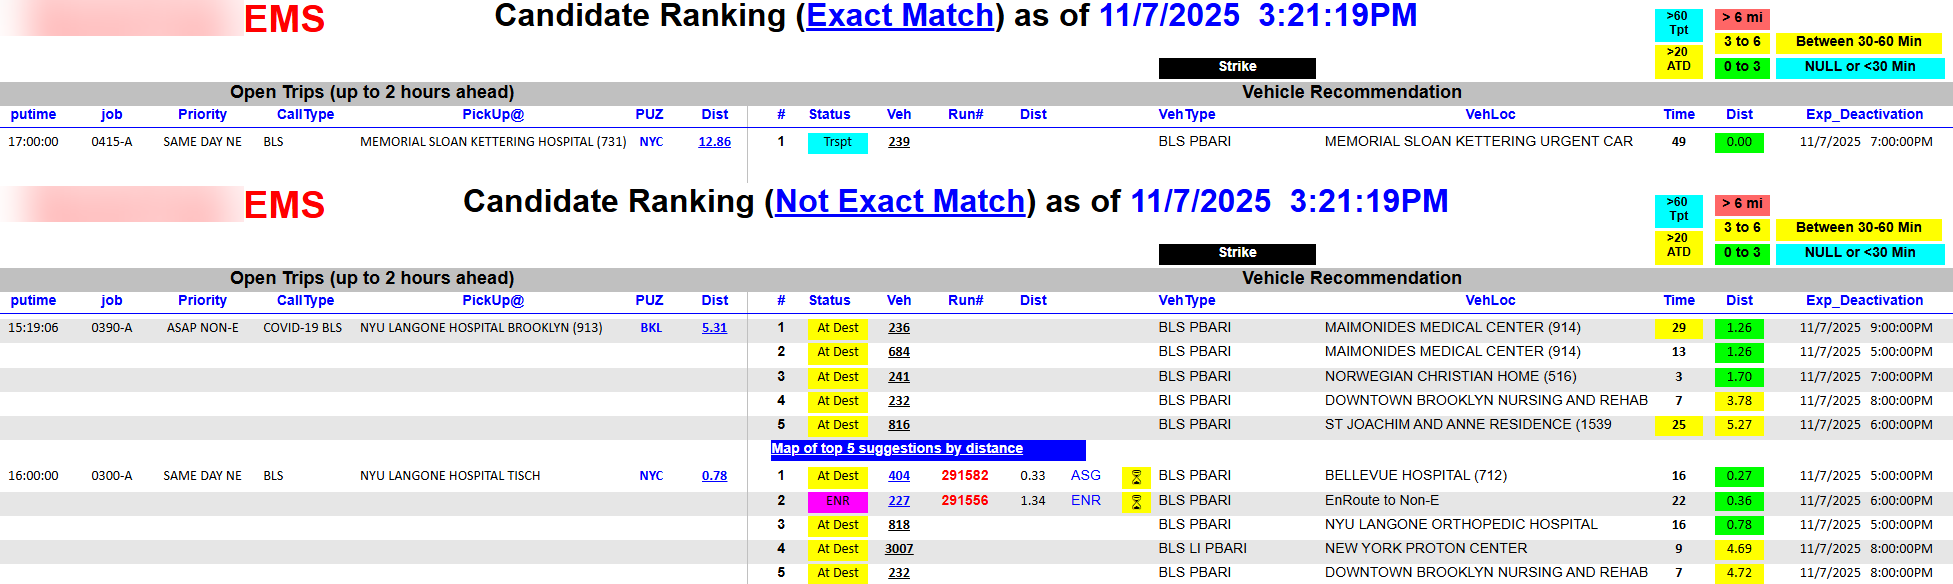
Task: Click the magenta ENR status of vehicle 227
Action: pyautogui.click(x=838, y=502)
